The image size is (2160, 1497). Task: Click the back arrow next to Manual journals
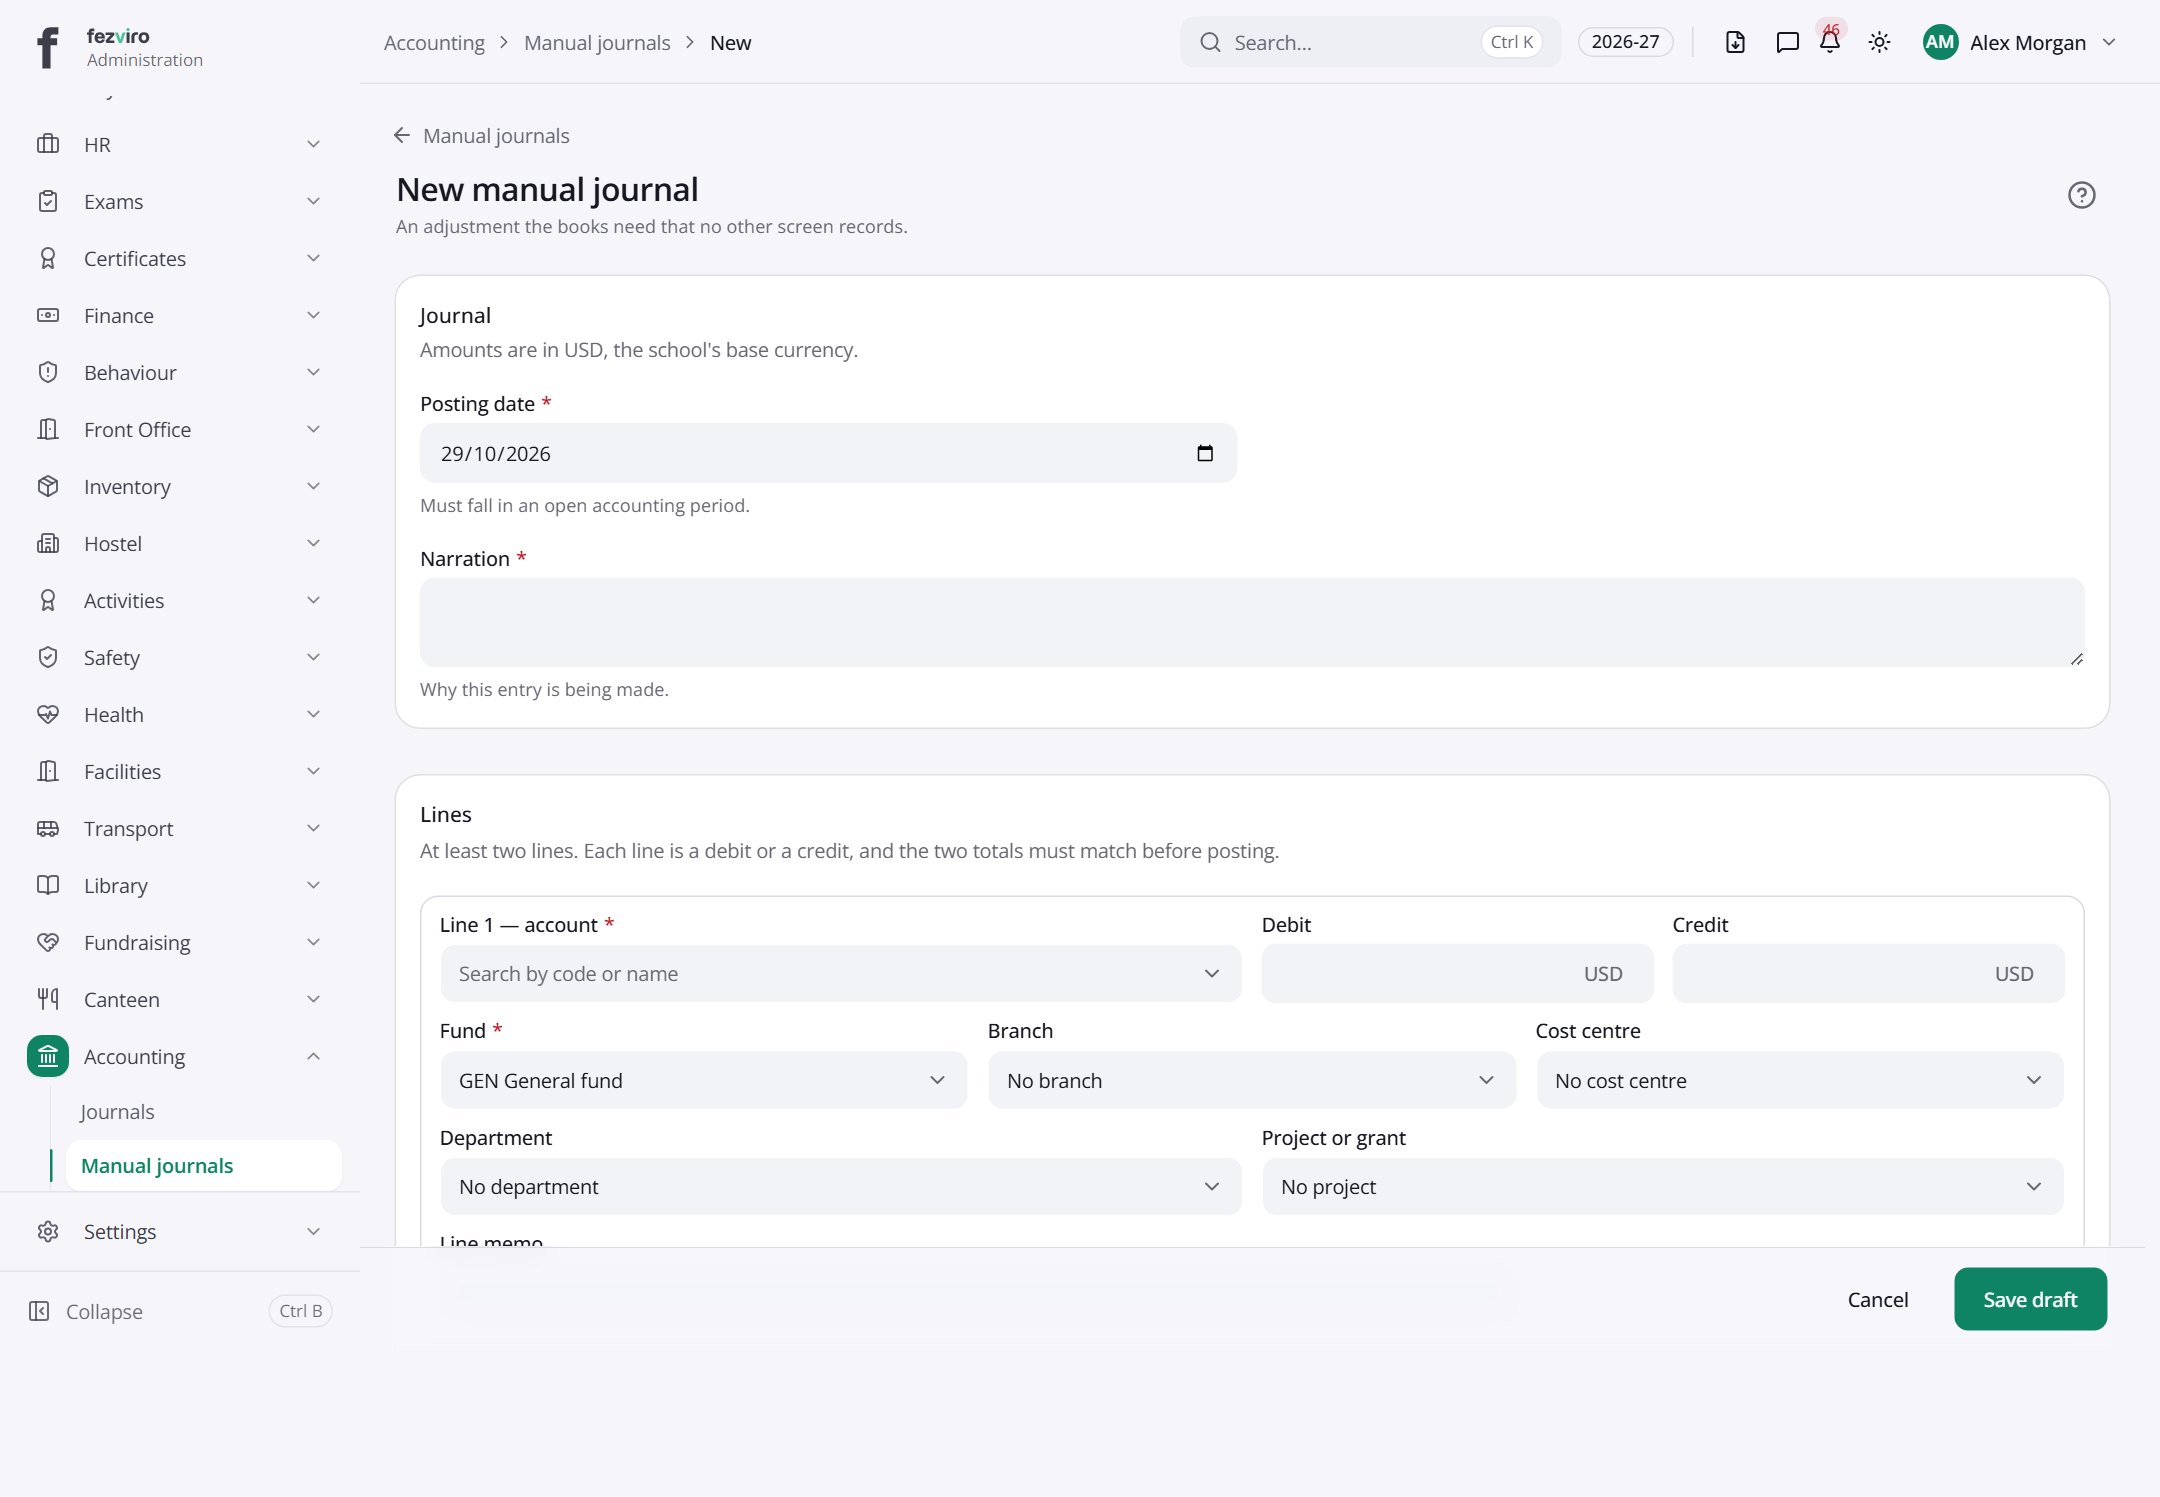[402, 135]
